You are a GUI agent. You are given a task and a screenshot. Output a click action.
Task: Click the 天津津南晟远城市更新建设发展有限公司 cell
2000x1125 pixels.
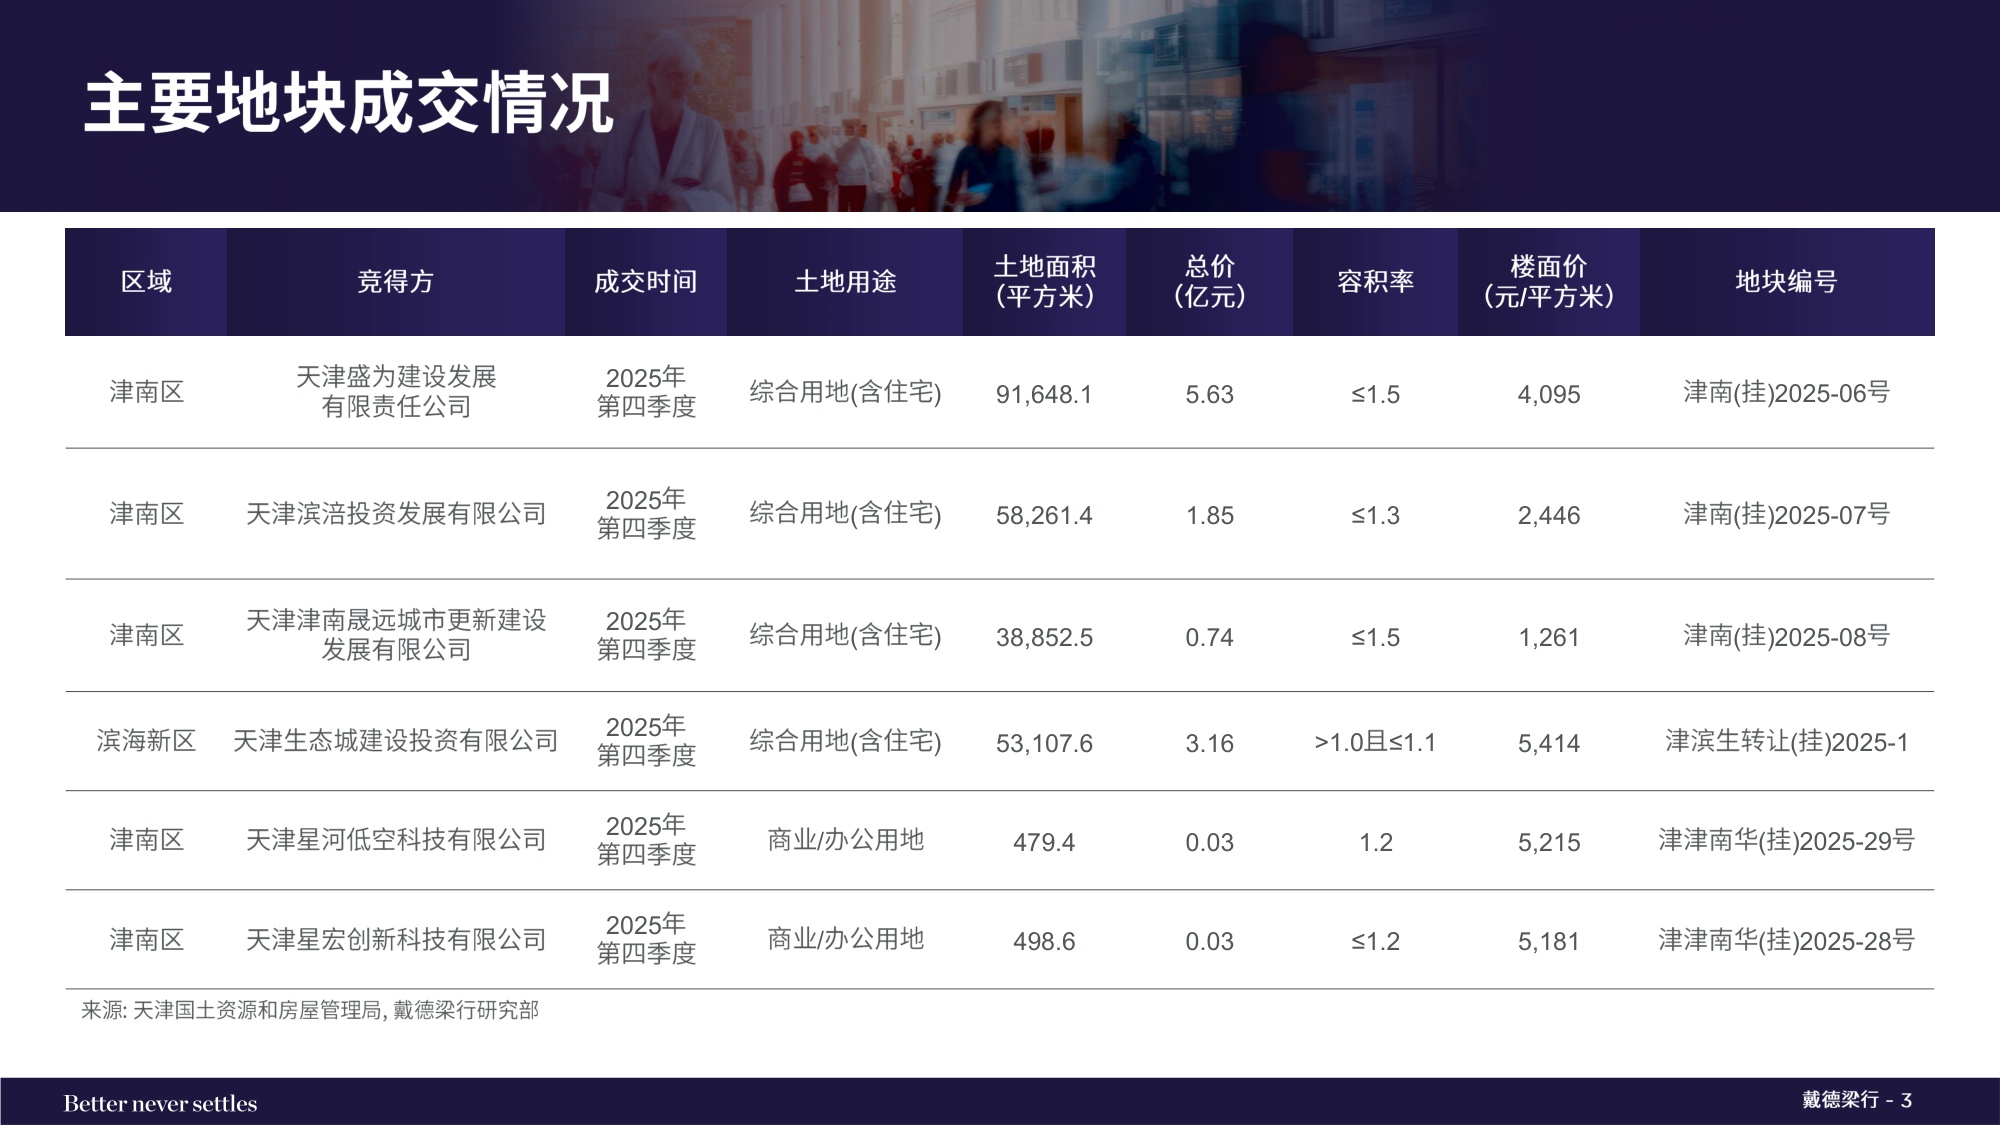[396, 635]
